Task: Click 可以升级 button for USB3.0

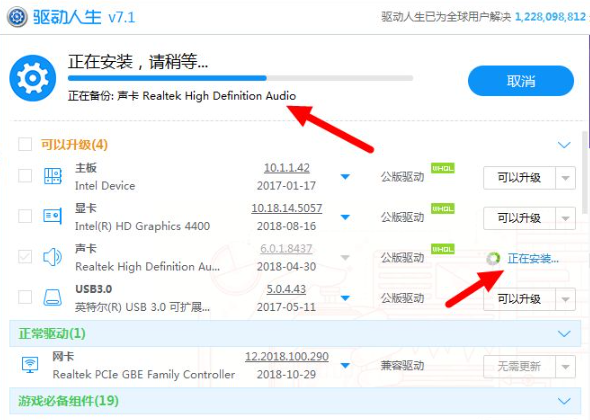Action: point(519,299)
